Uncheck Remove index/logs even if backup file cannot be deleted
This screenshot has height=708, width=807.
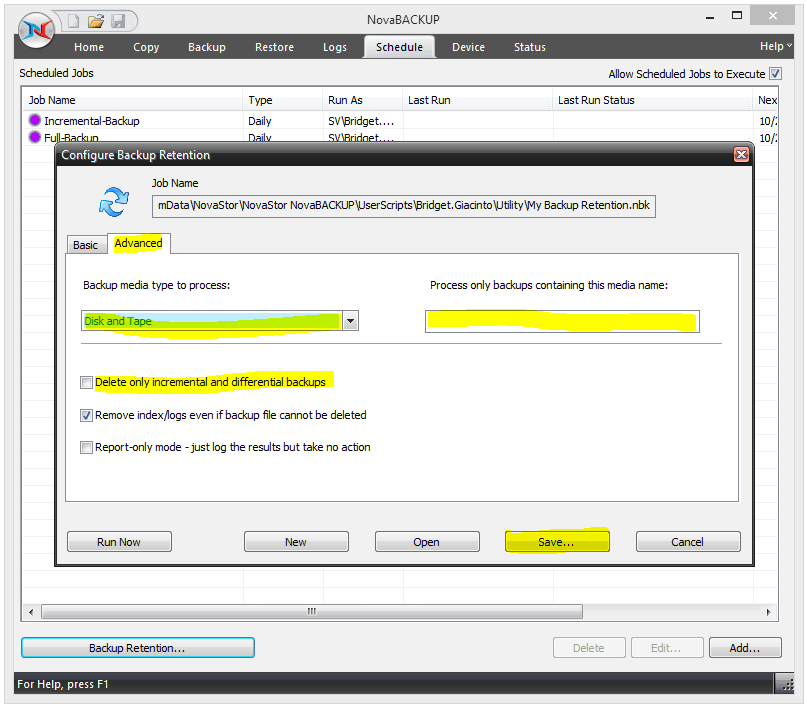tap(86, 415)
